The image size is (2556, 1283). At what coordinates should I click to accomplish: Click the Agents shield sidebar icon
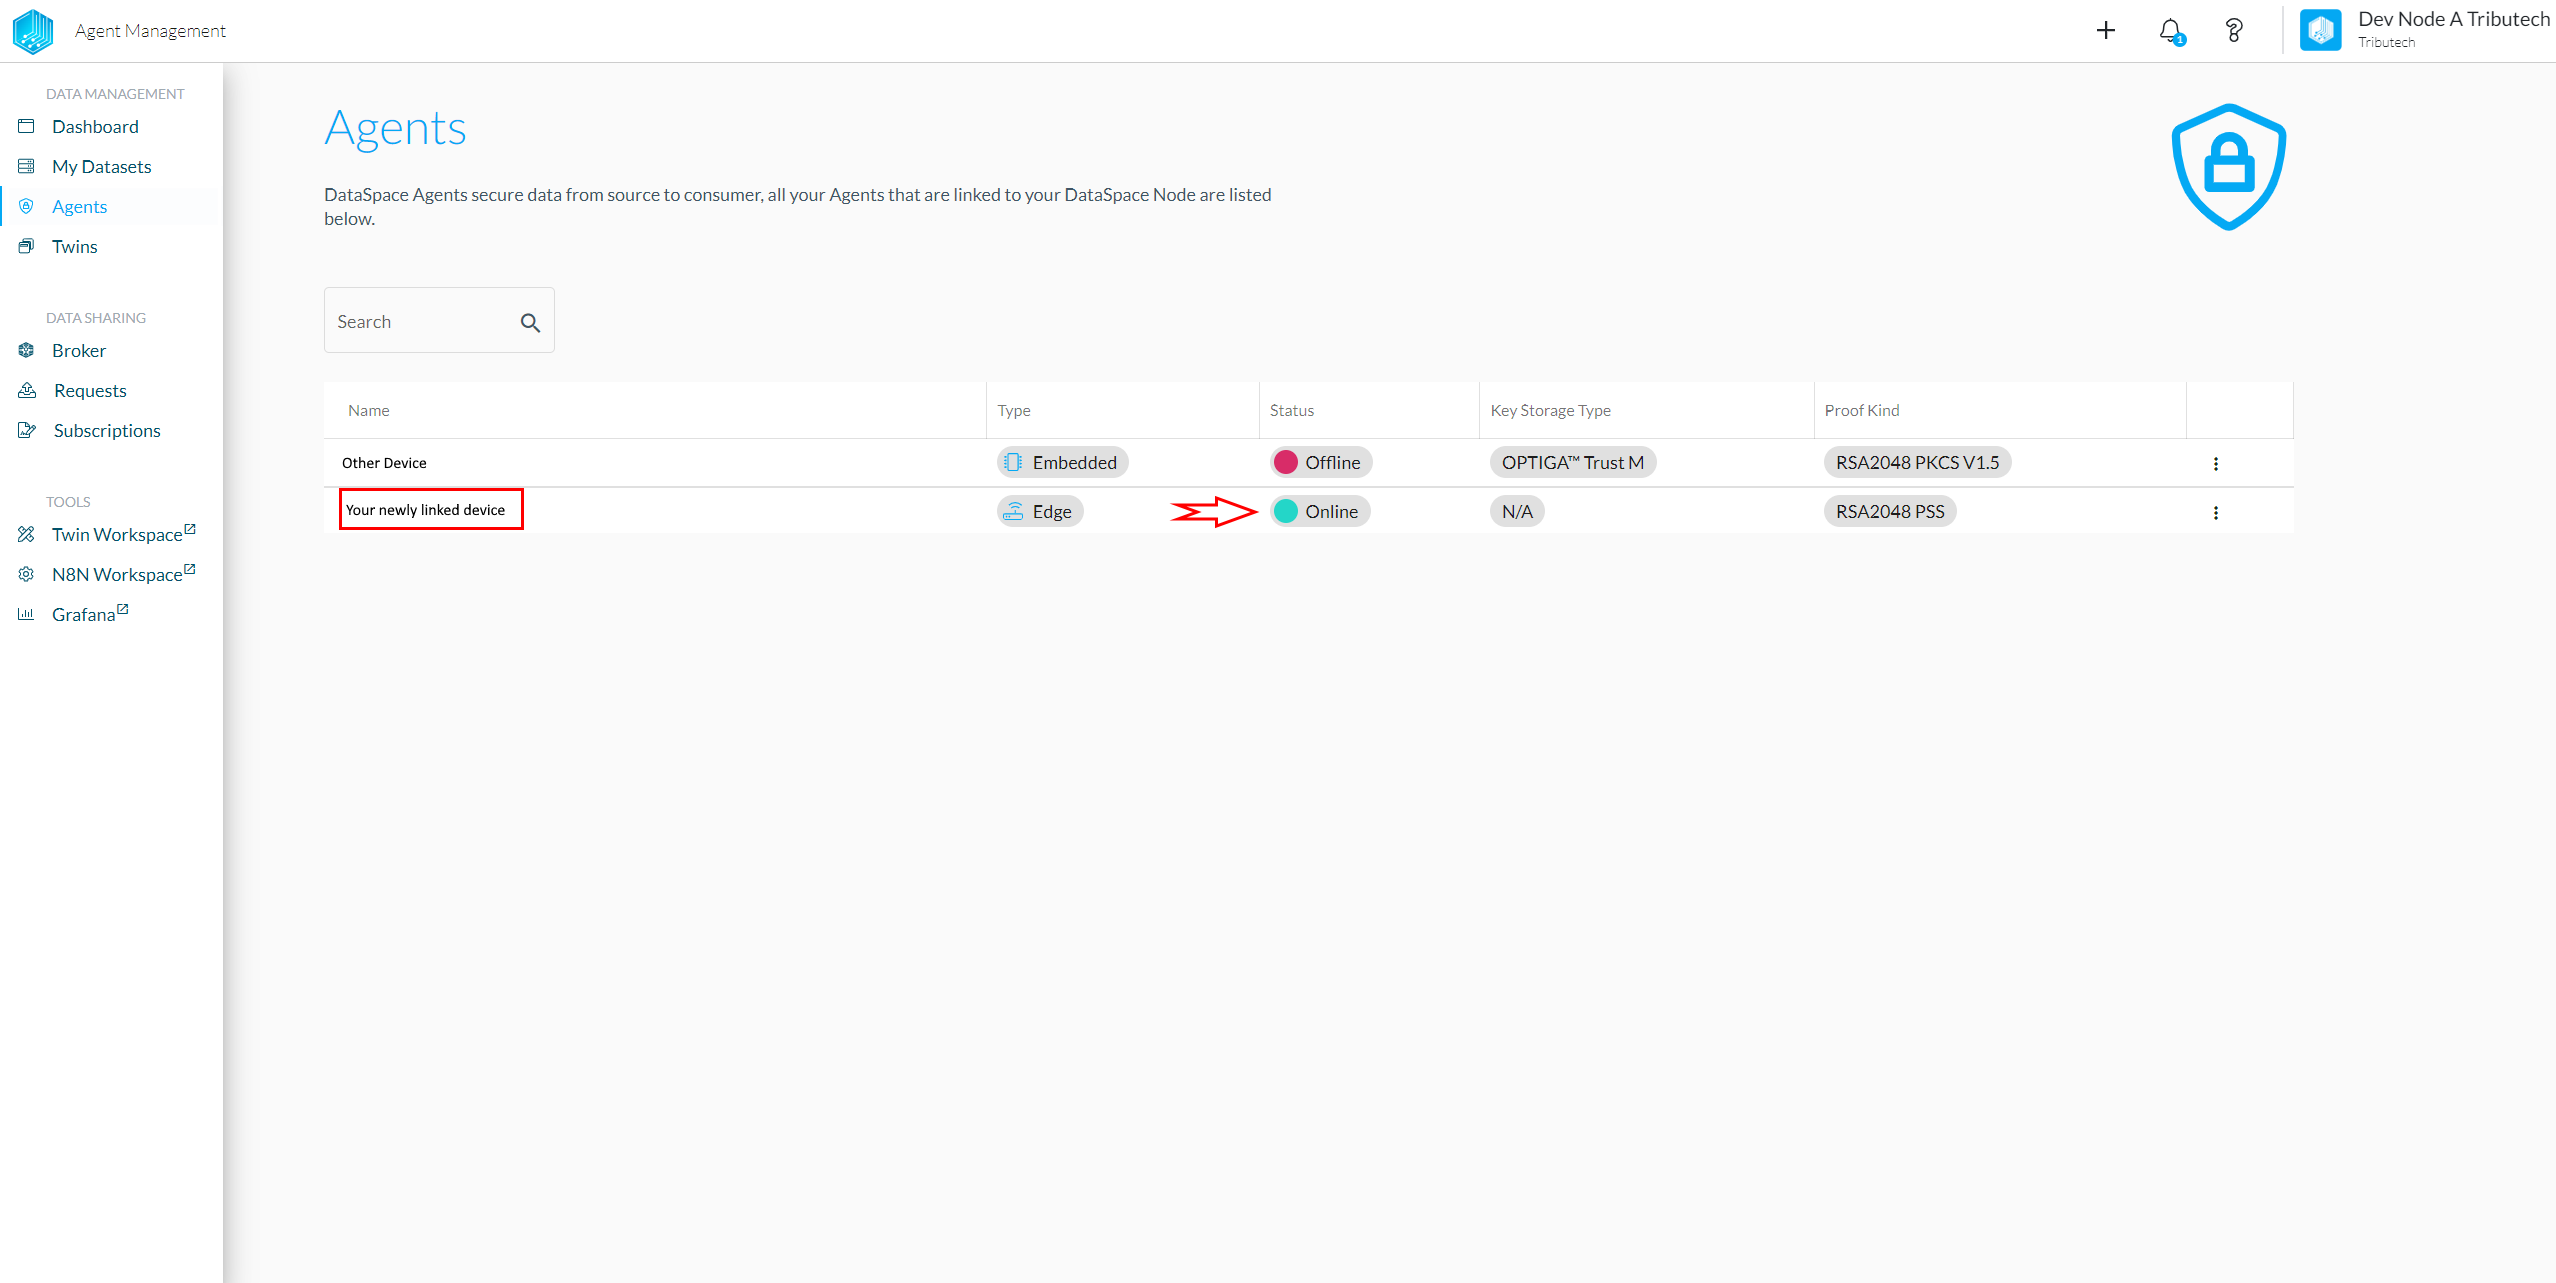27,206
